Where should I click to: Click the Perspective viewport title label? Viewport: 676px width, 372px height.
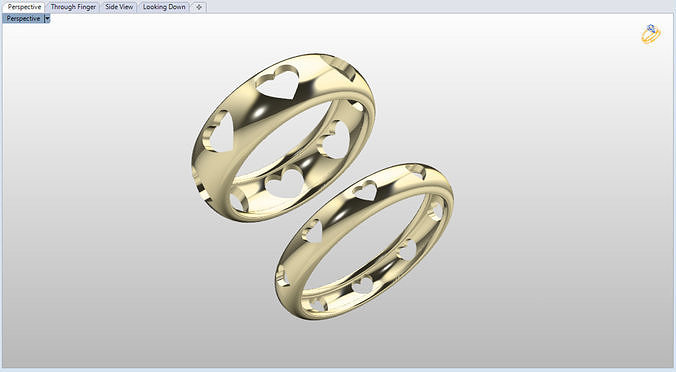(23, 19)
